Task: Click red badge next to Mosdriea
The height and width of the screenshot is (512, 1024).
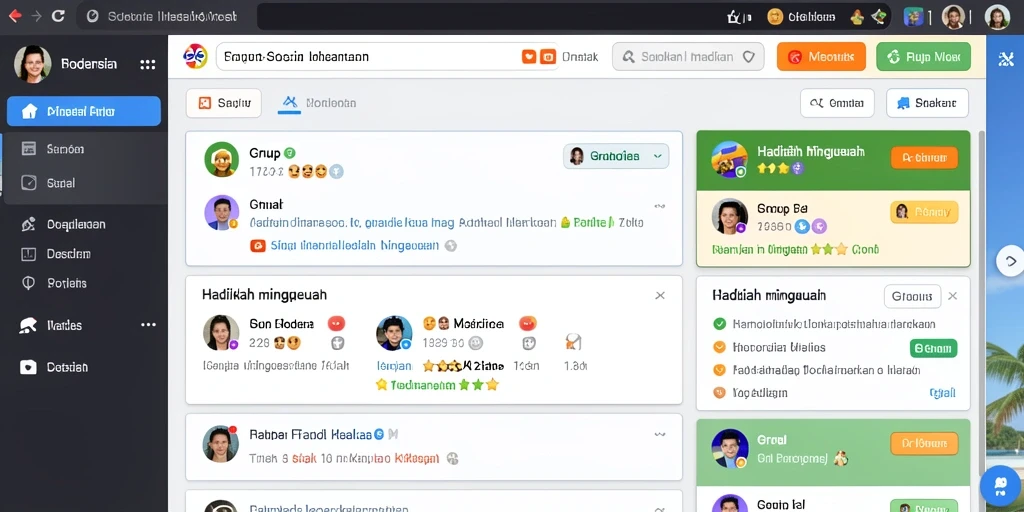Action: click(528, 323)
